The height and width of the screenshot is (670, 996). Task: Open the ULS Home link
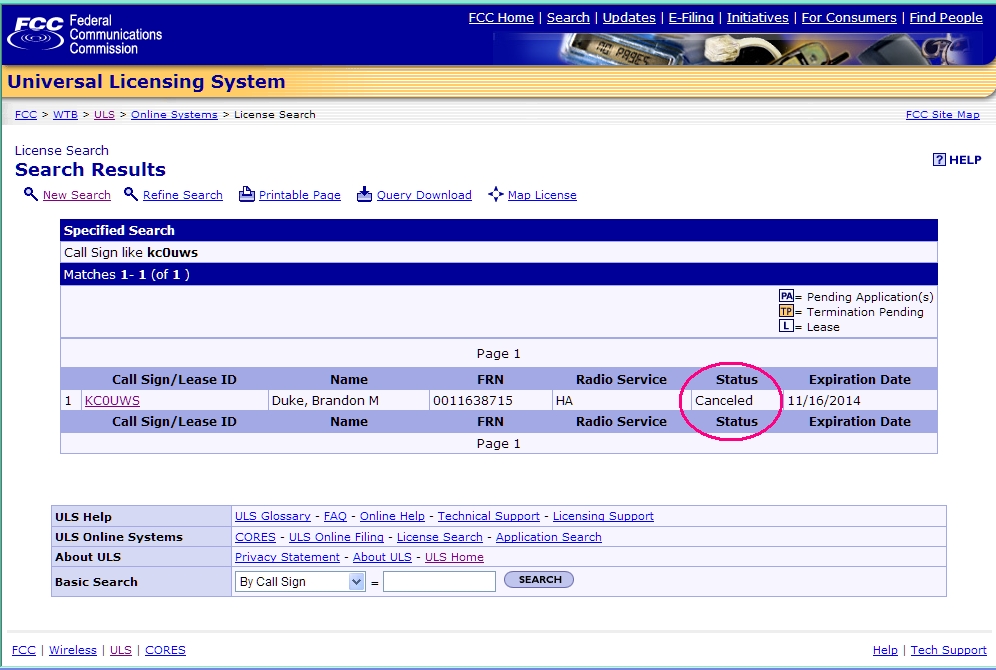[x=454, y=557]
